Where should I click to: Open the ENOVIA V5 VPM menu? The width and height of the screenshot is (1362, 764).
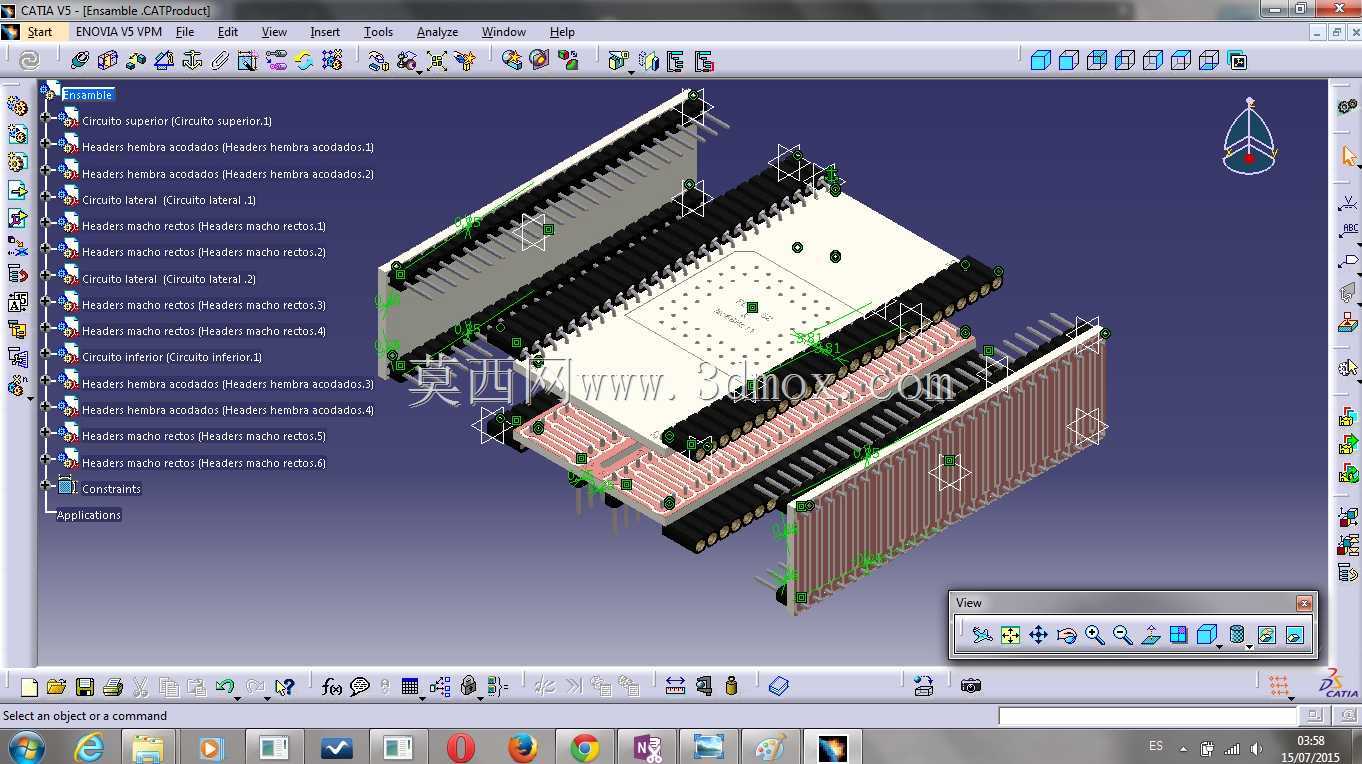tap(119, 32)
